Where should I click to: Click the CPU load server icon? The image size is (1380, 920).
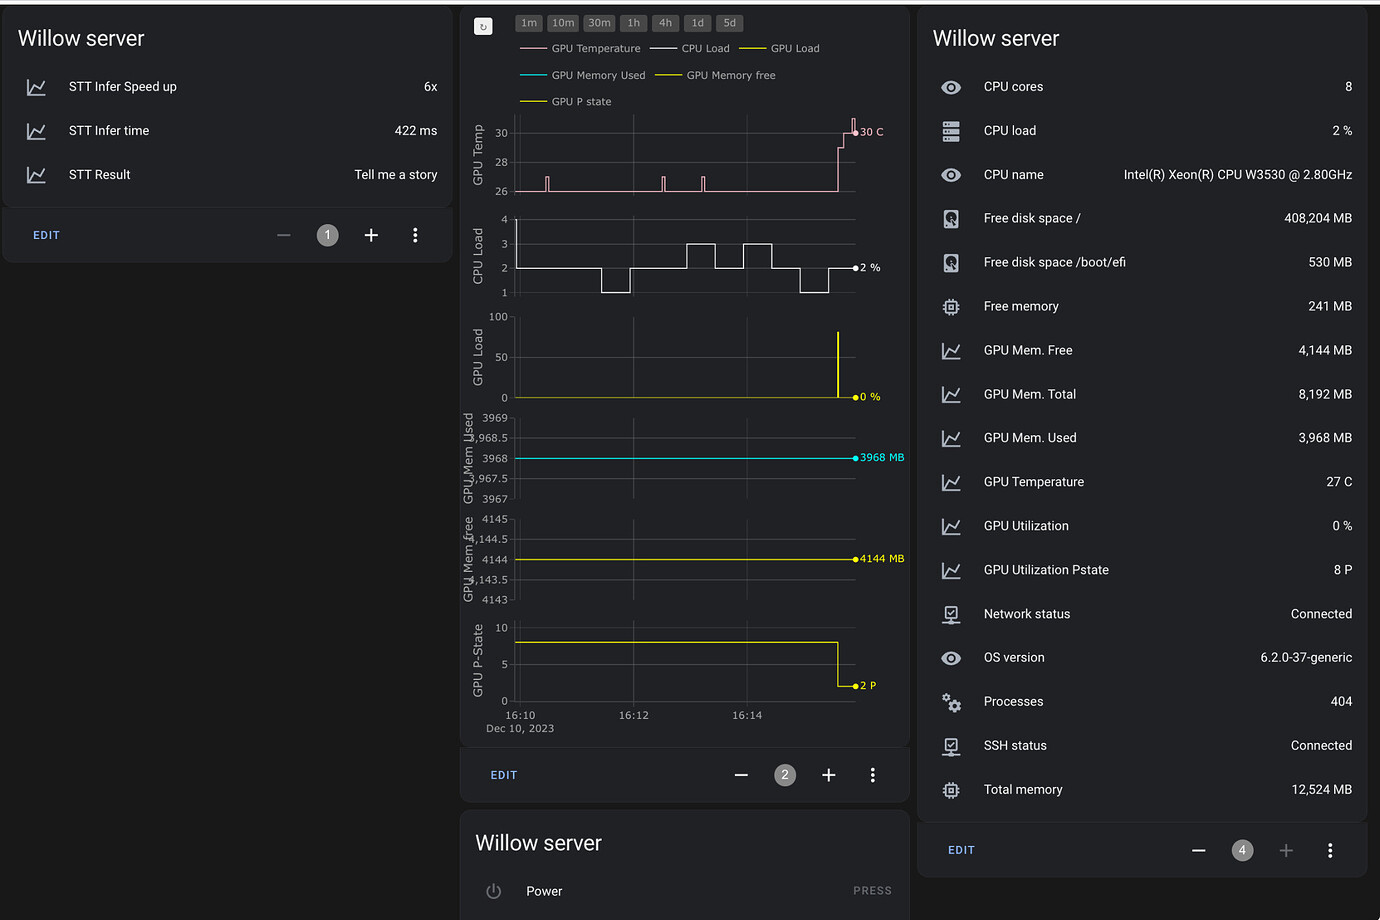(951, 131)
